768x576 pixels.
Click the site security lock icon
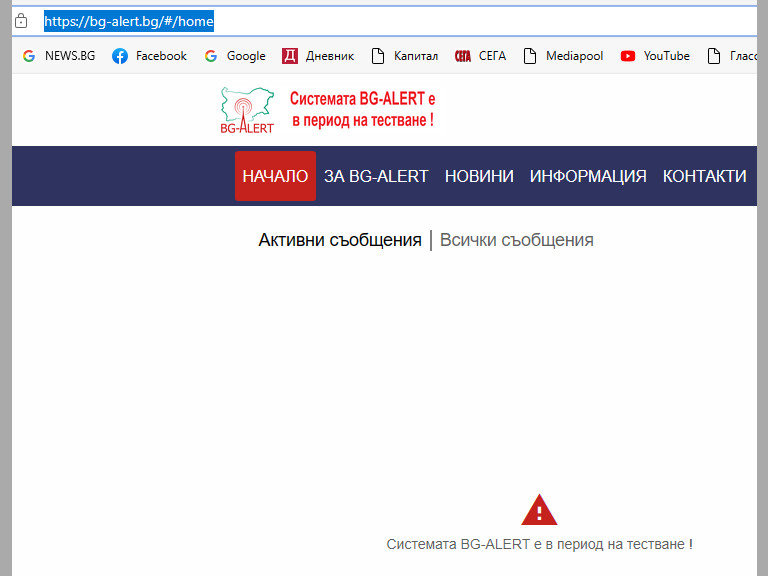click(20, 21)
